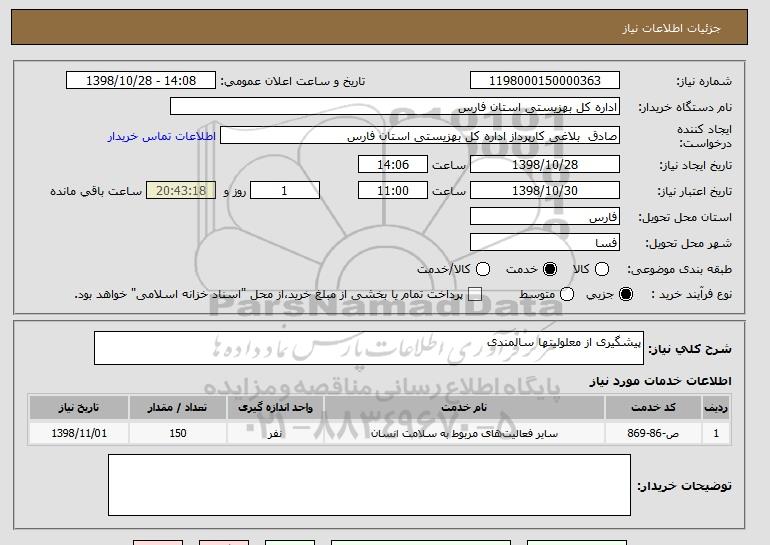770x545 pixels.
Task: Choose the متوسط purchase process option
Action: (567, 294)
